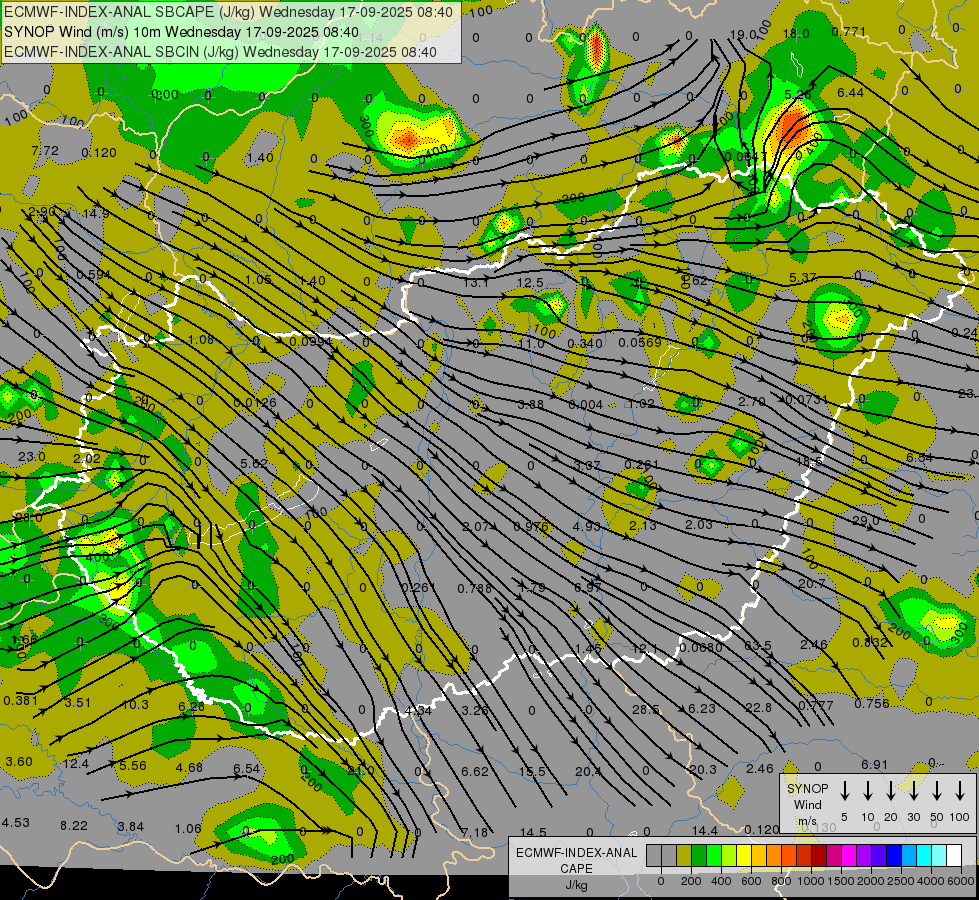
Task: Click the 22.8 value on the map
Action: point(758,707)
